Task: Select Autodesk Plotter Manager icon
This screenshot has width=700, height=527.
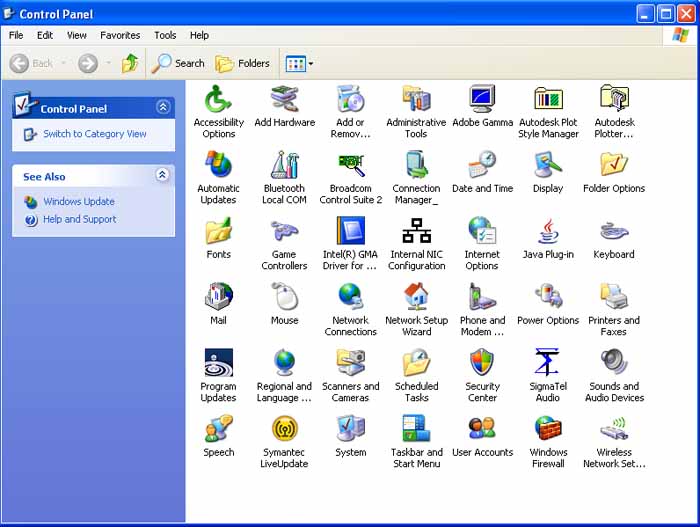Action: 614,98
